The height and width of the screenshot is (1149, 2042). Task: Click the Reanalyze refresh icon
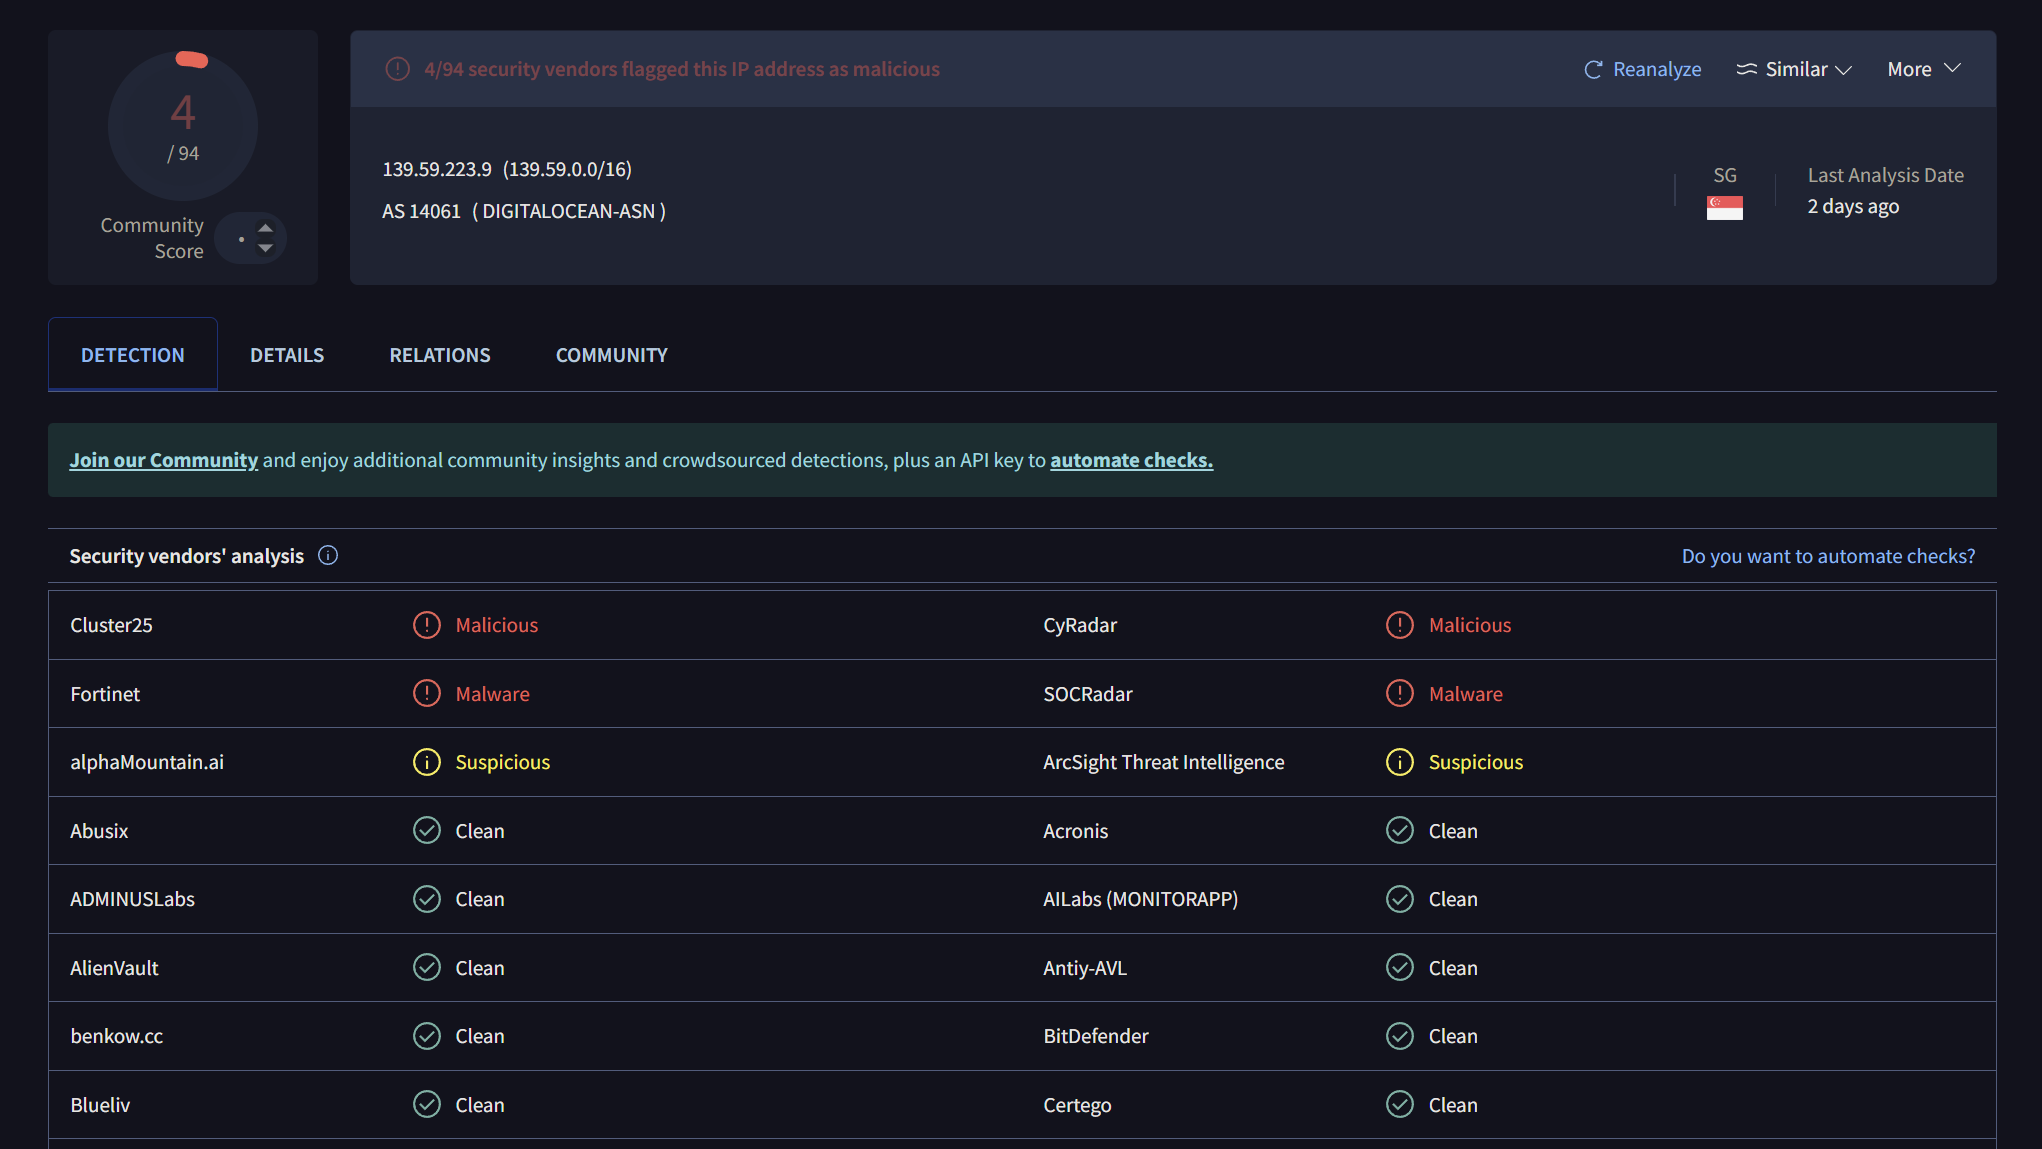click(x=1593, y=69)
